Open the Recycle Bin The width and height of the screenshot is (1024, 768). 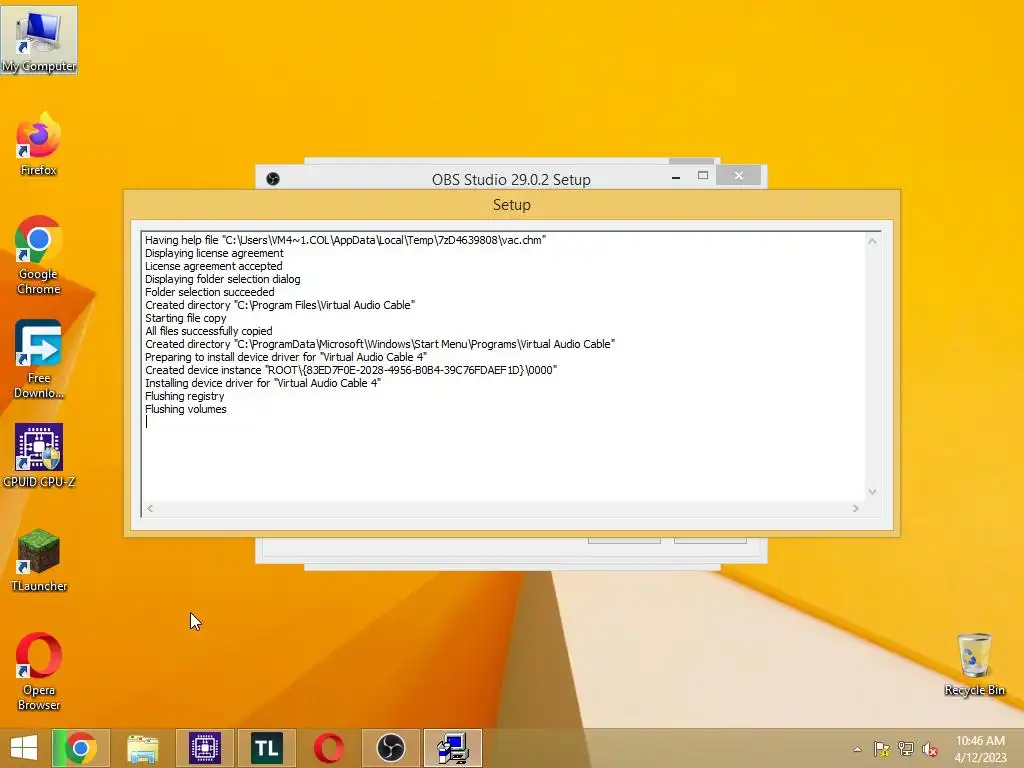tap(974, 664)
